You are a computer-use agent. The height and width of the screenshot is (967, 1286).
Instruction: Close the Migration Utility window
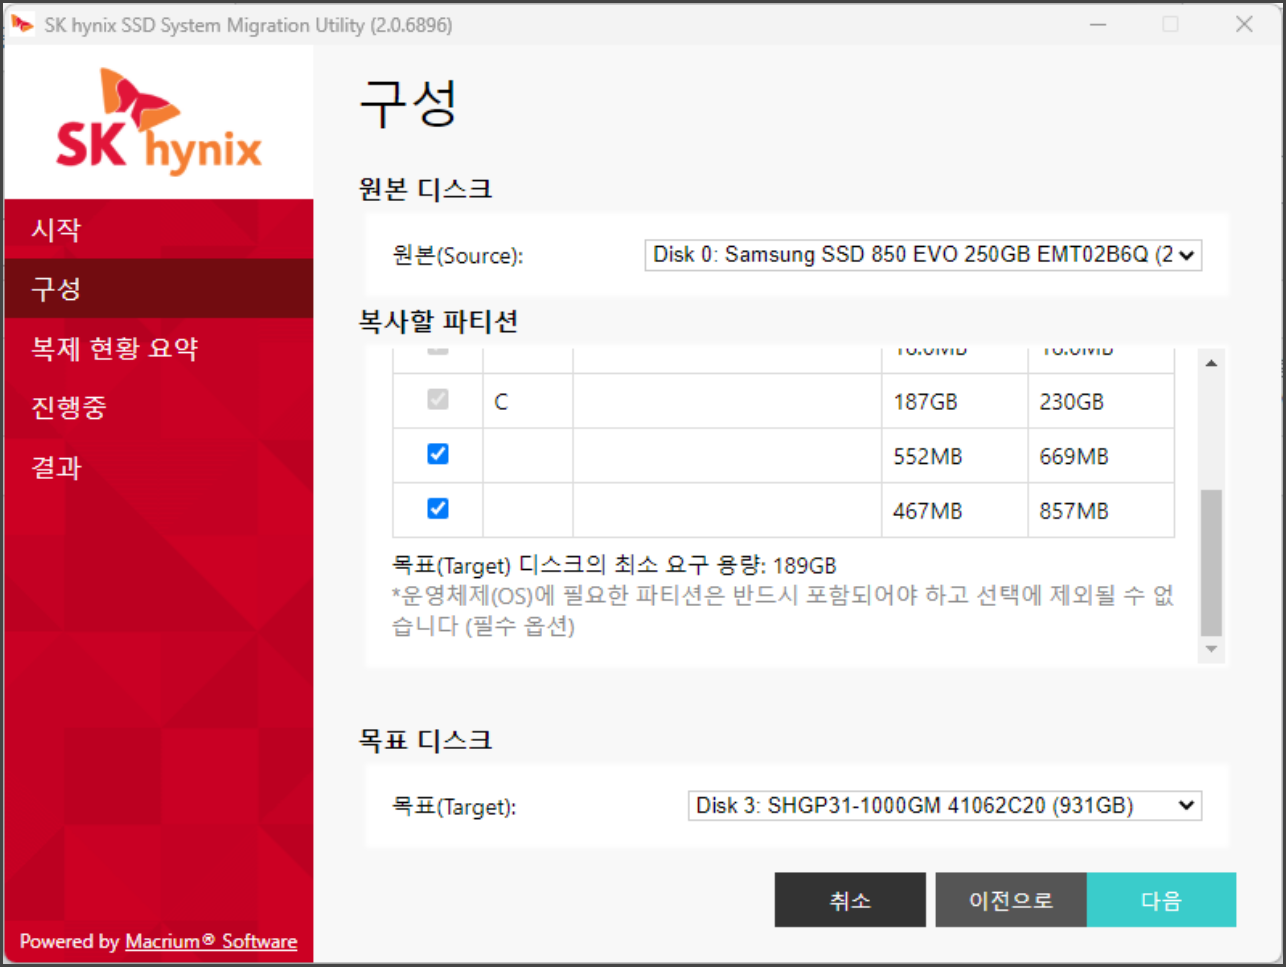1244,24
